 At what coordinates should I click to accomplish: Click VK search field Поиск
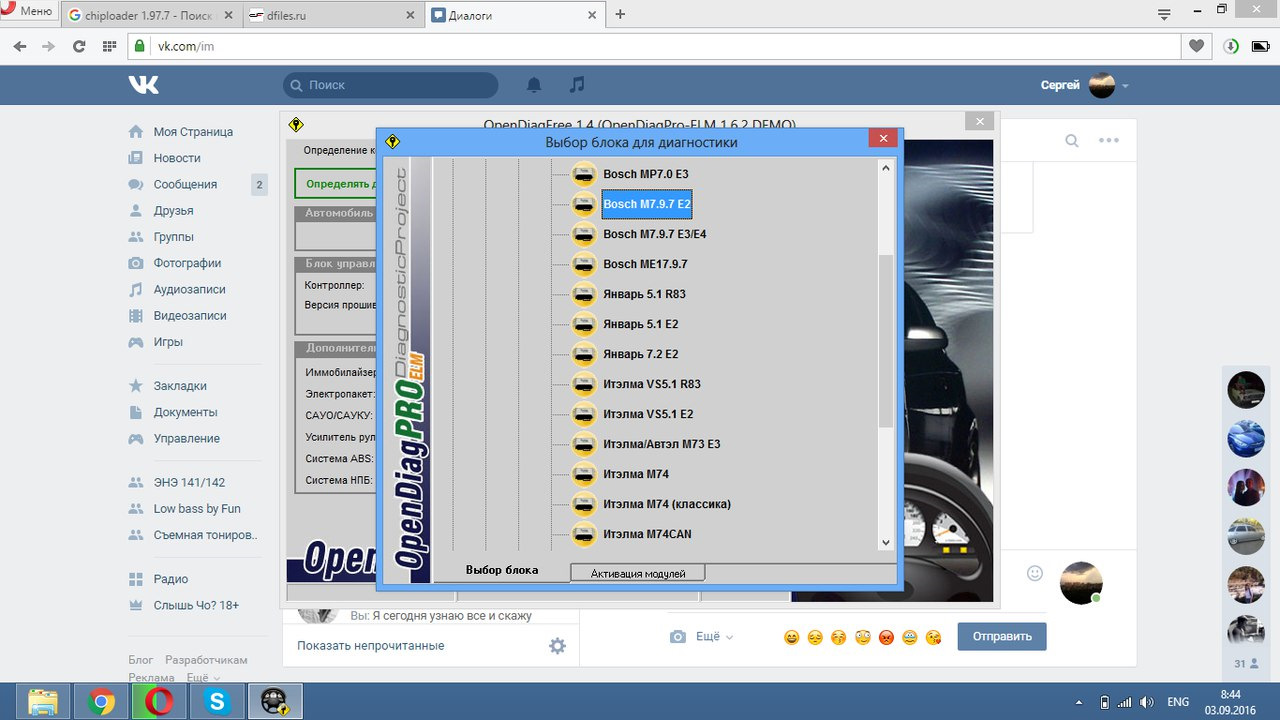point(391,85)
